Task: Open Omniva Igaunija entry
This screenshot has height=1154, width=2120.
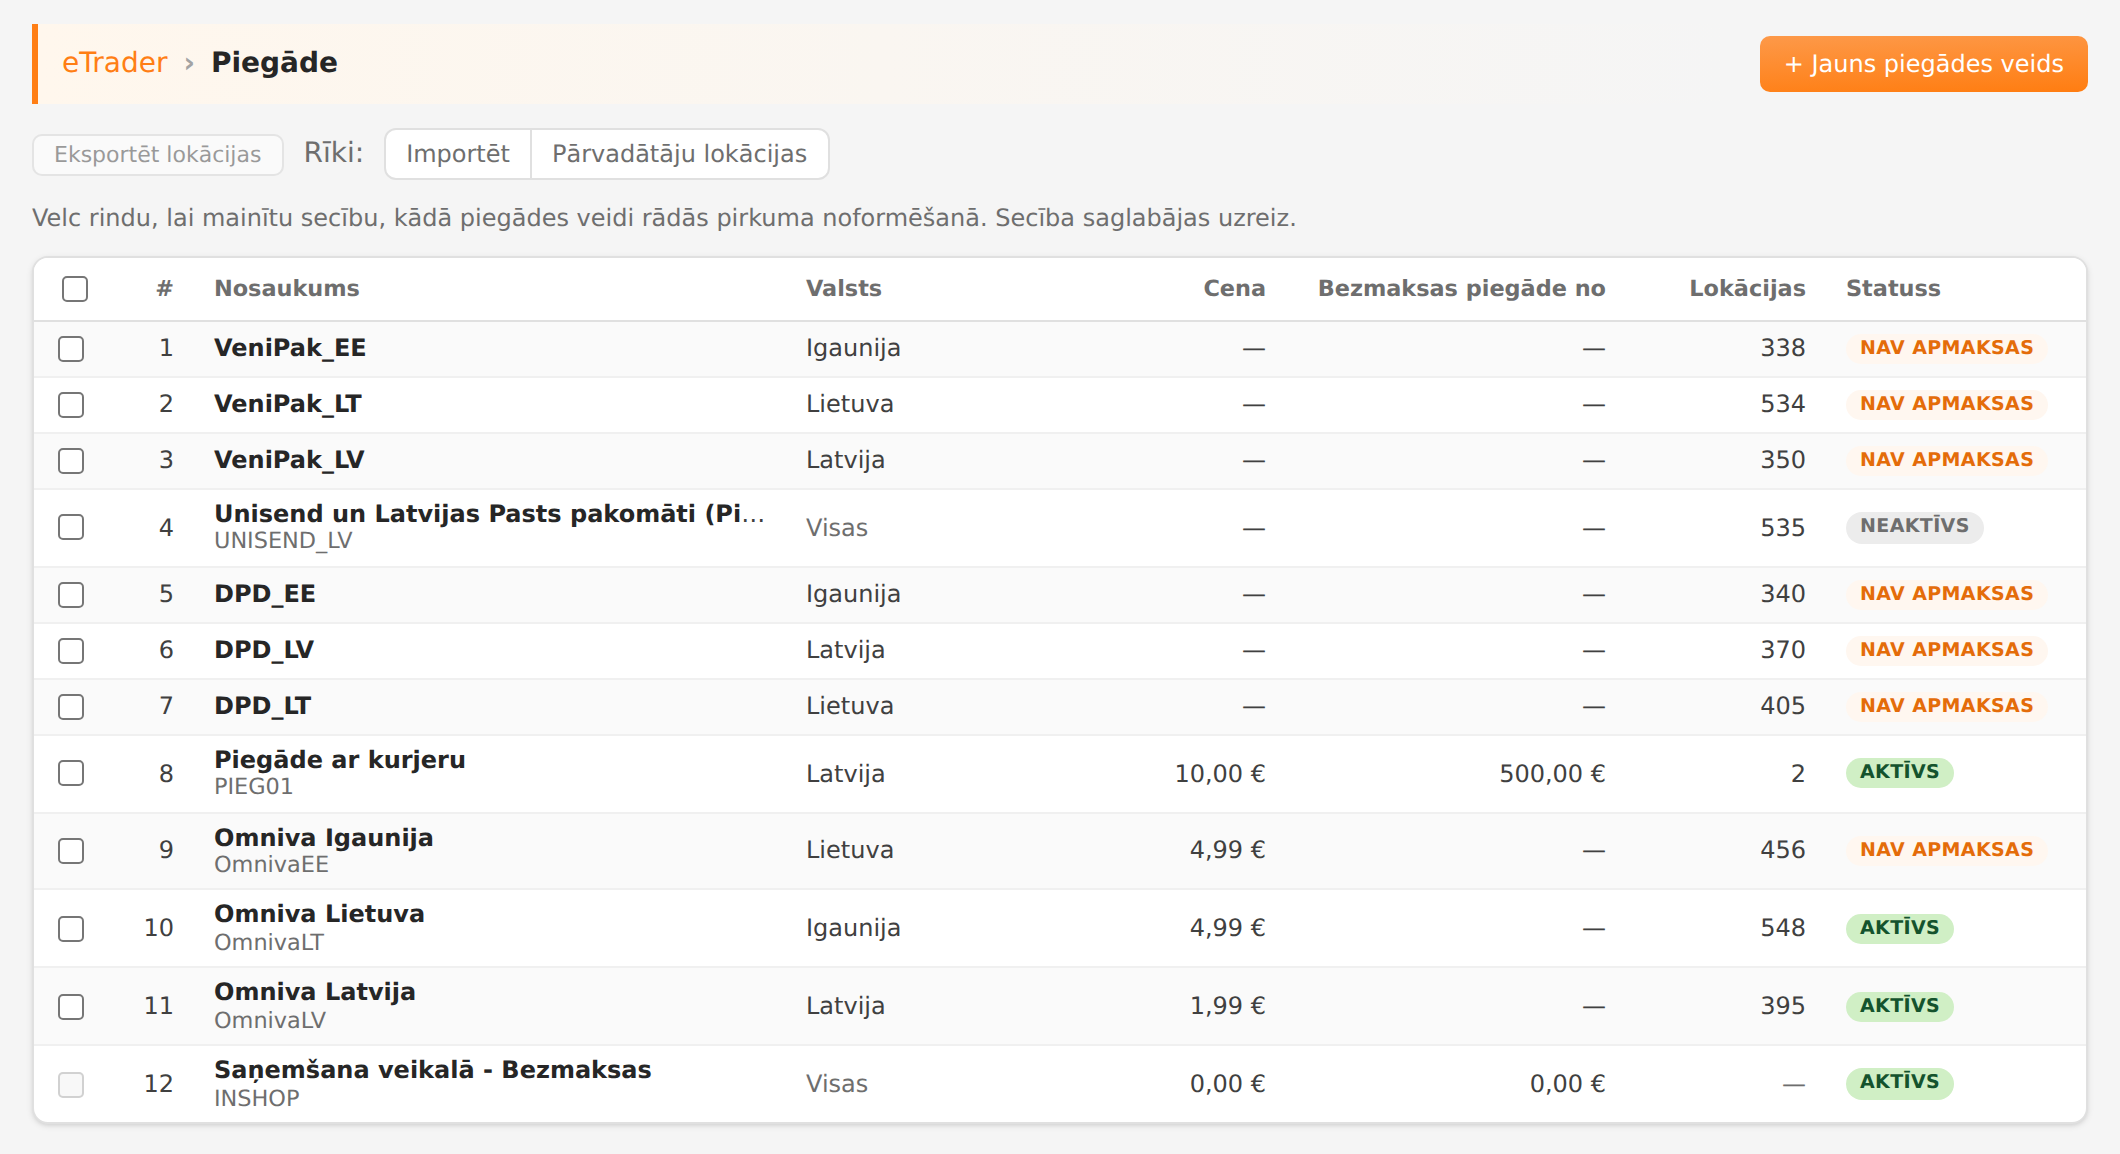Action: click(324, 838)
